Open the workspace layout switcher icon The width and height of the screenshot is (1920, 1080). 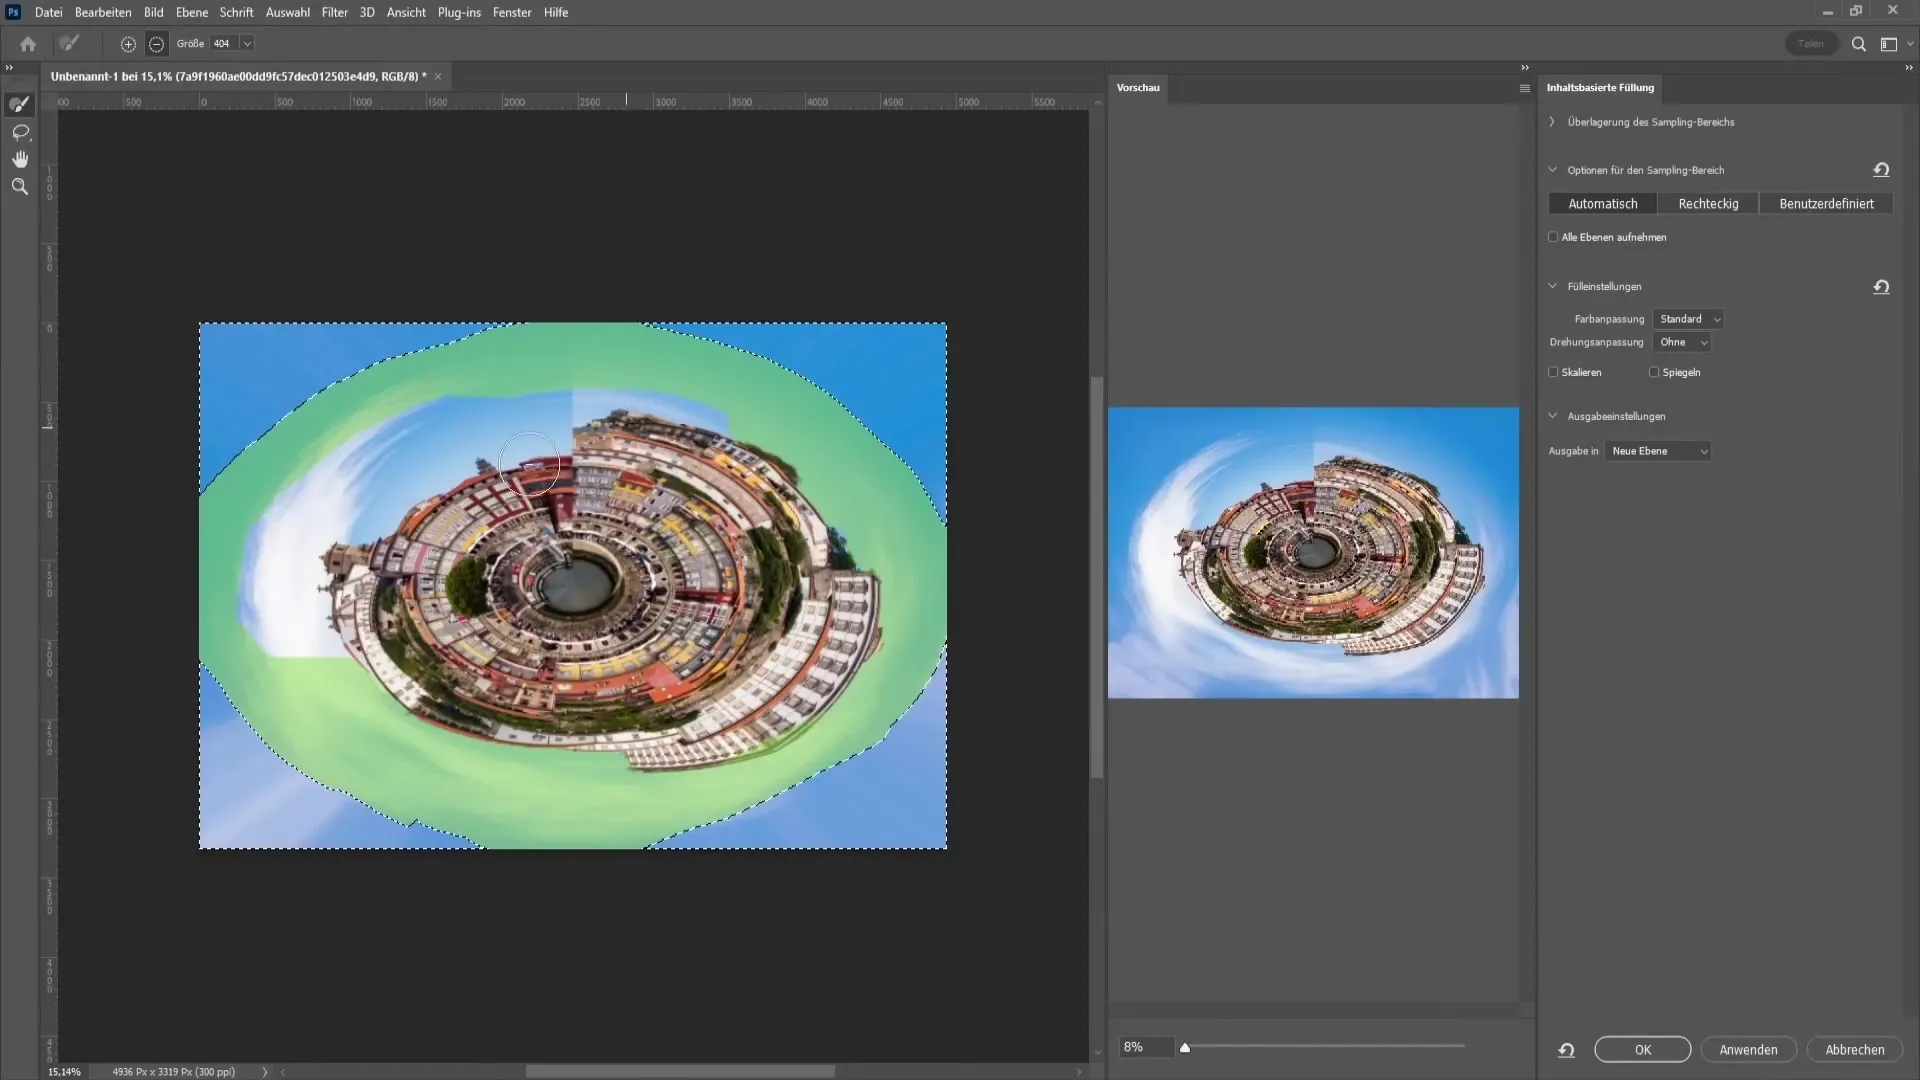pyautogui.click(x=1889, y=44)
